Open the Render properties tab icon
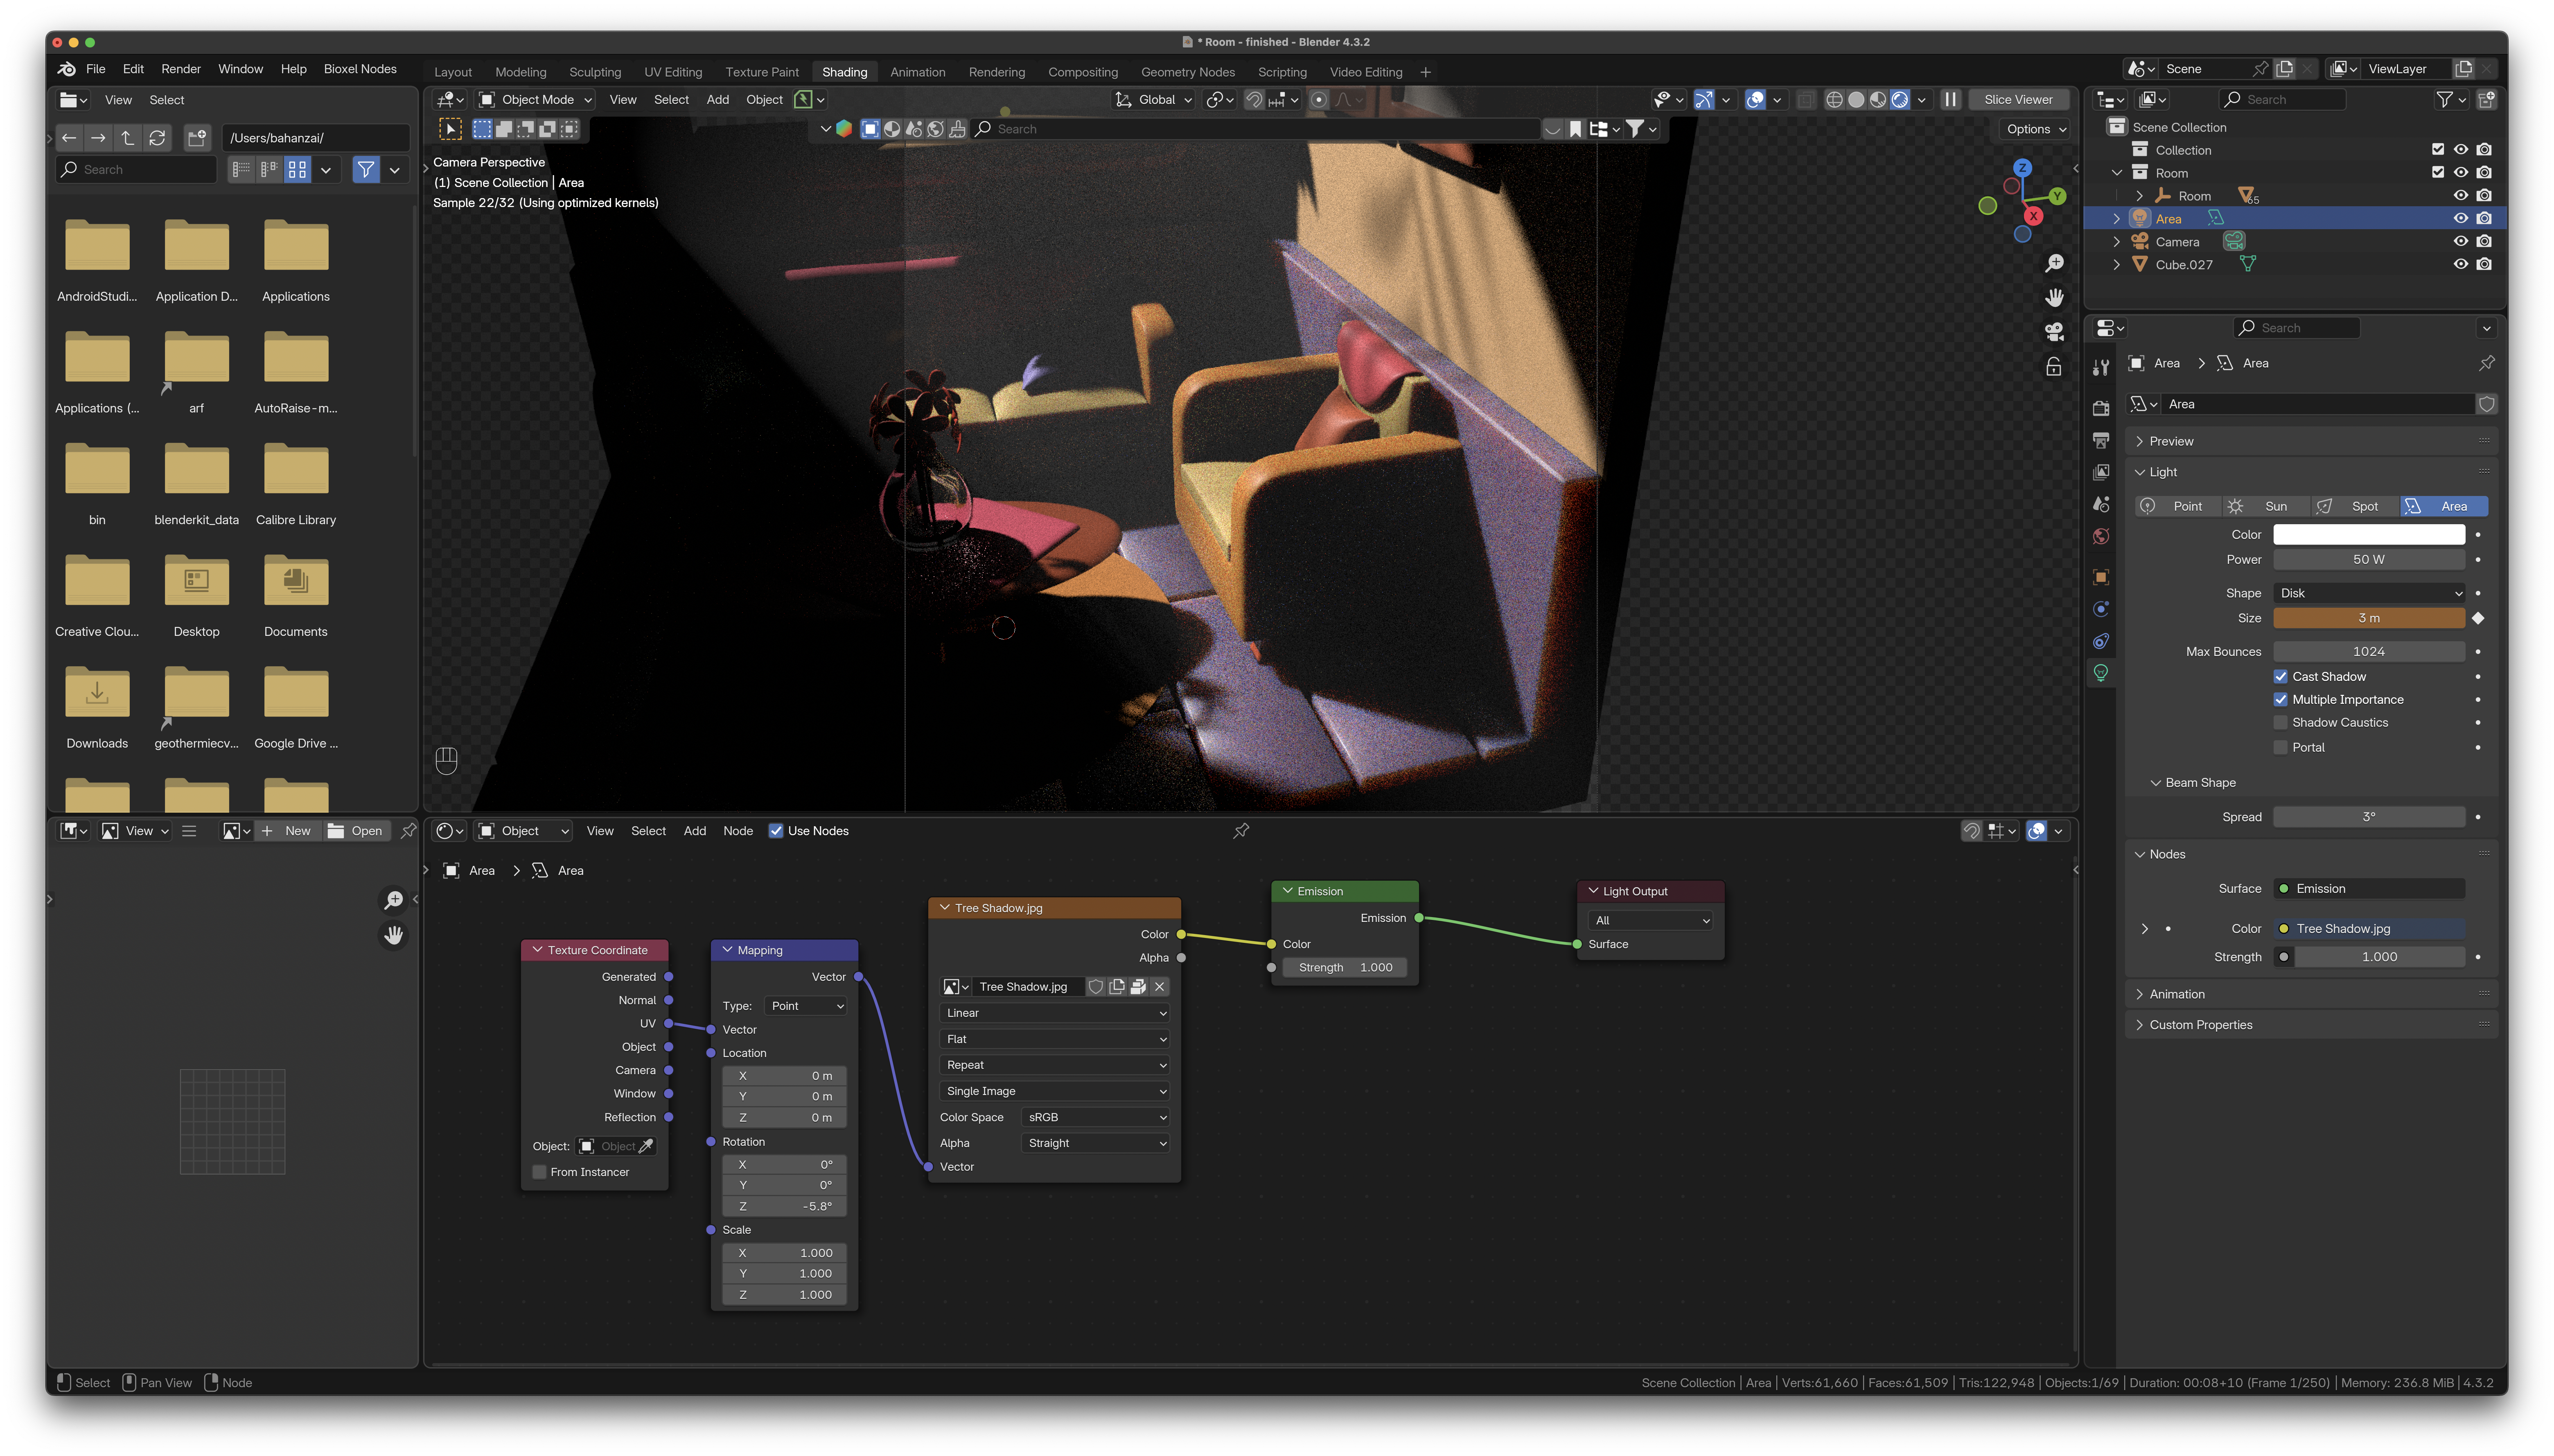 coord(2101,407)
